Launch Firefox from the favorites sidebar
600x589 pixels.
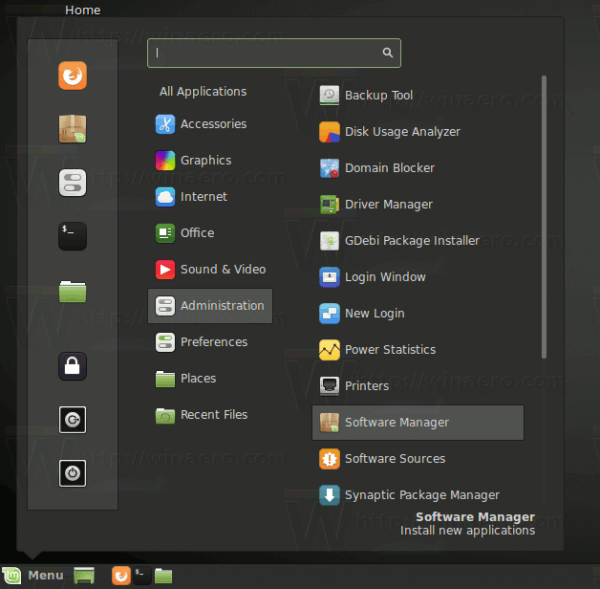click(72, 75)
